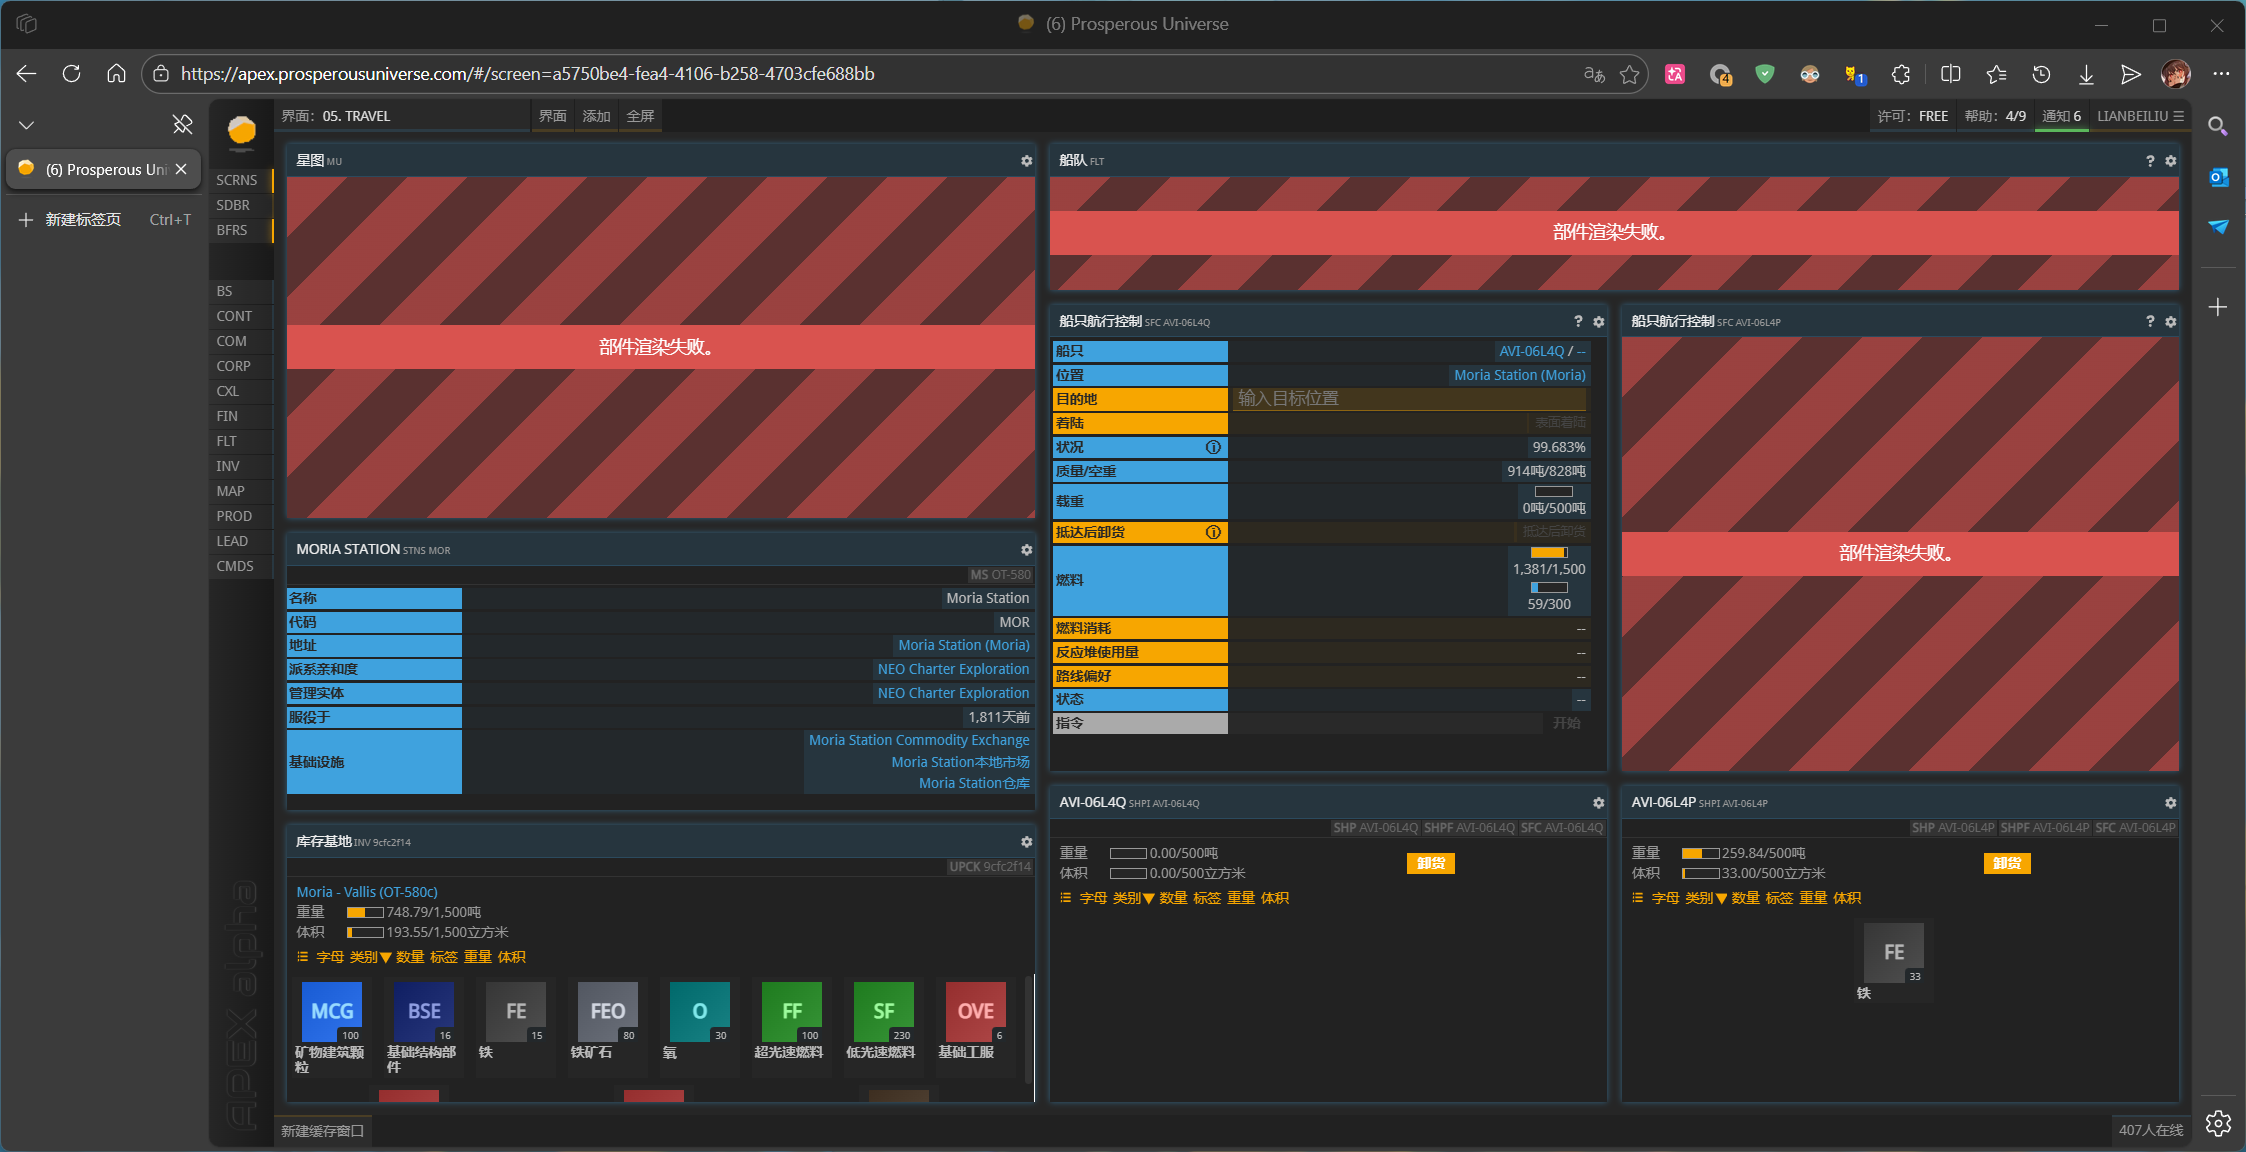Click the APEX orange logo icon
2246x1152 pixels.
click(242, 131)
